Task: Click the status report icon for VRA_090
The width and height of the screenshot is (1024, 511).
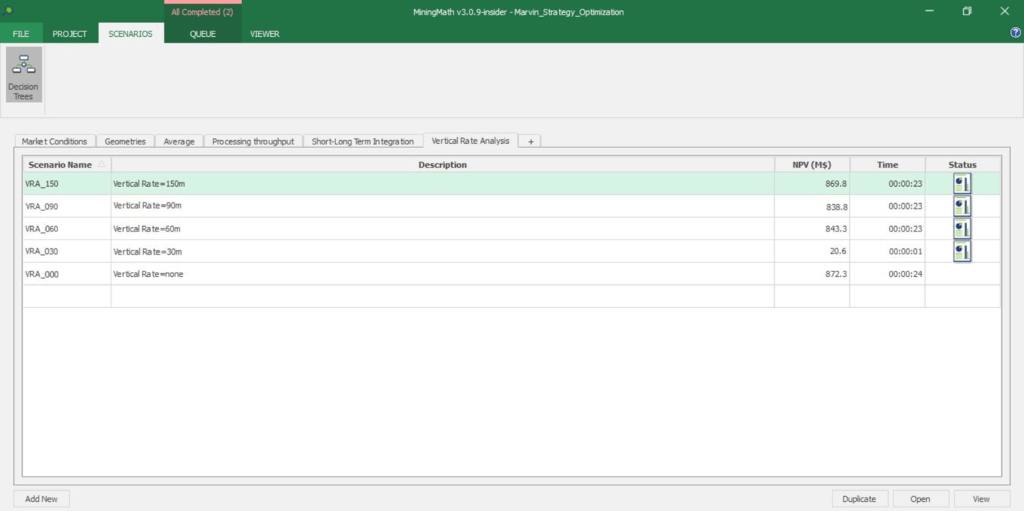Action: pyautogui.click(x=962, y=206)
